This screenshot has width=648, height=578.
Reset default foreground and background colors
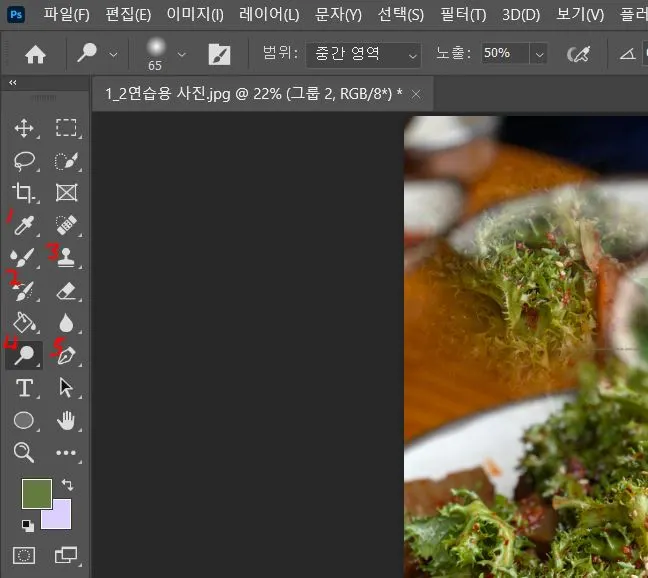pos(28,526)
